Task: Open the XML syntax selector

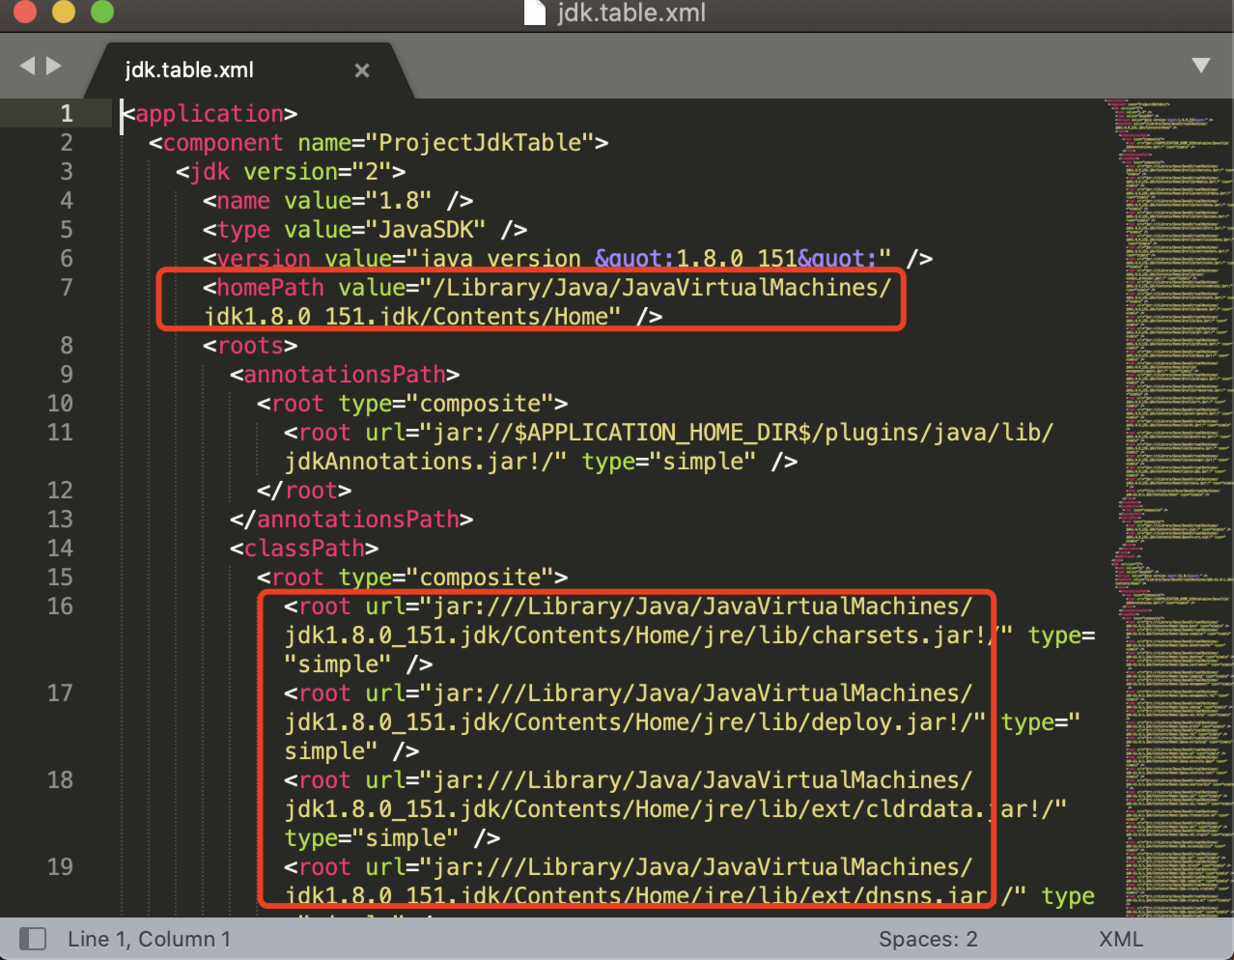Action: tap(1120, 939)
